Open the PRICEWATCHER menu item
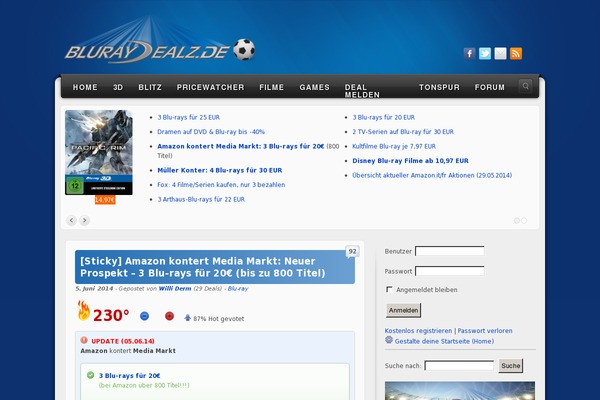This screenshot has width=600, height=400. point(210,87)
